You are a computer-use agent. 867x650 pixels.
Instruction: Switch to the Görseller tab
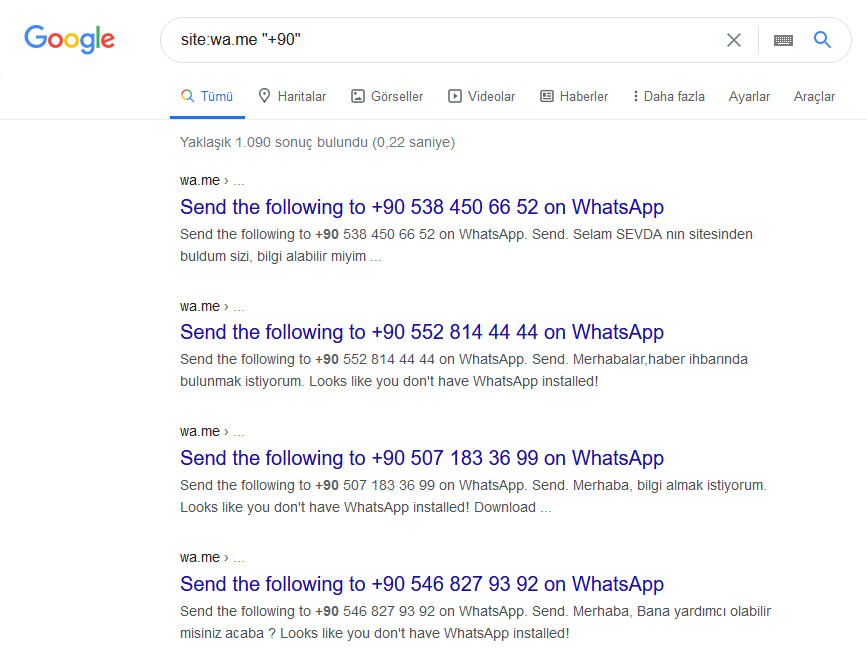click(x=387, y=97)
